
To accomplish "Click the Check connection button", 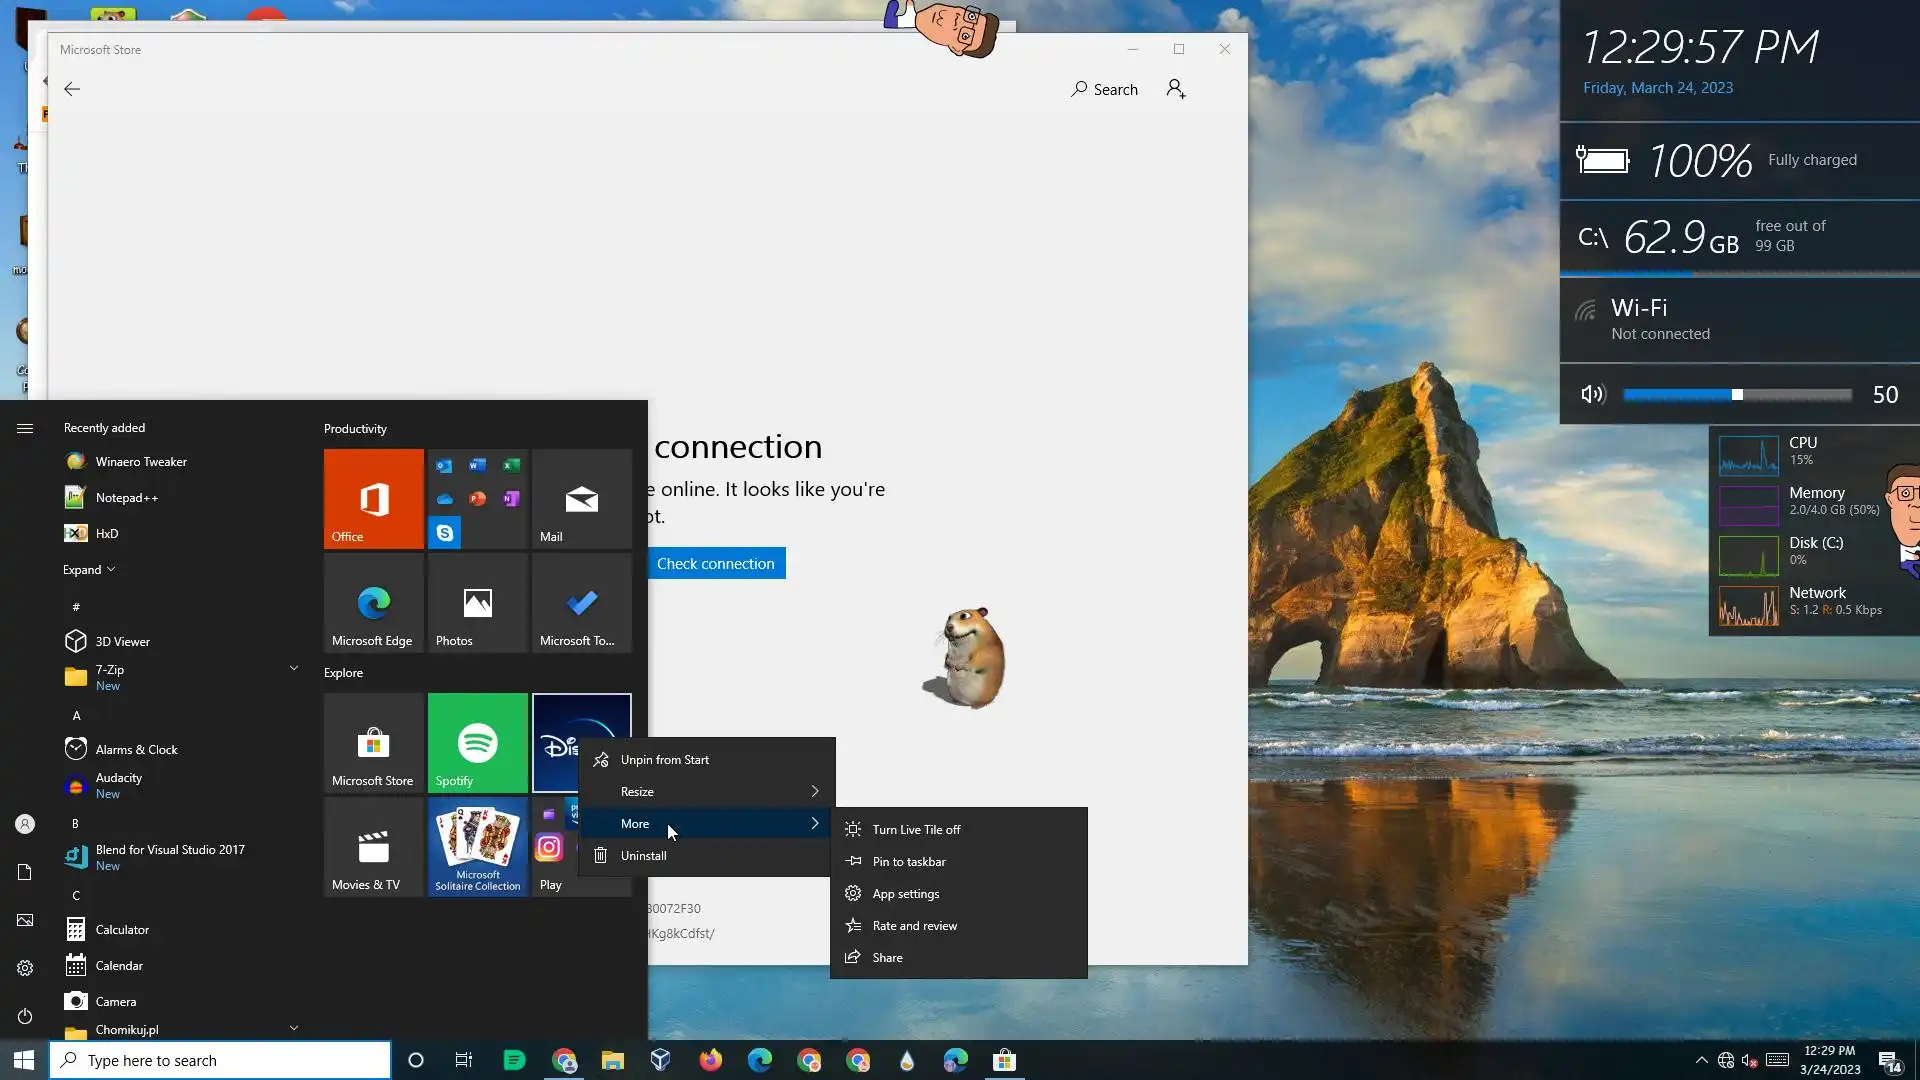I will tap(715, 563).
